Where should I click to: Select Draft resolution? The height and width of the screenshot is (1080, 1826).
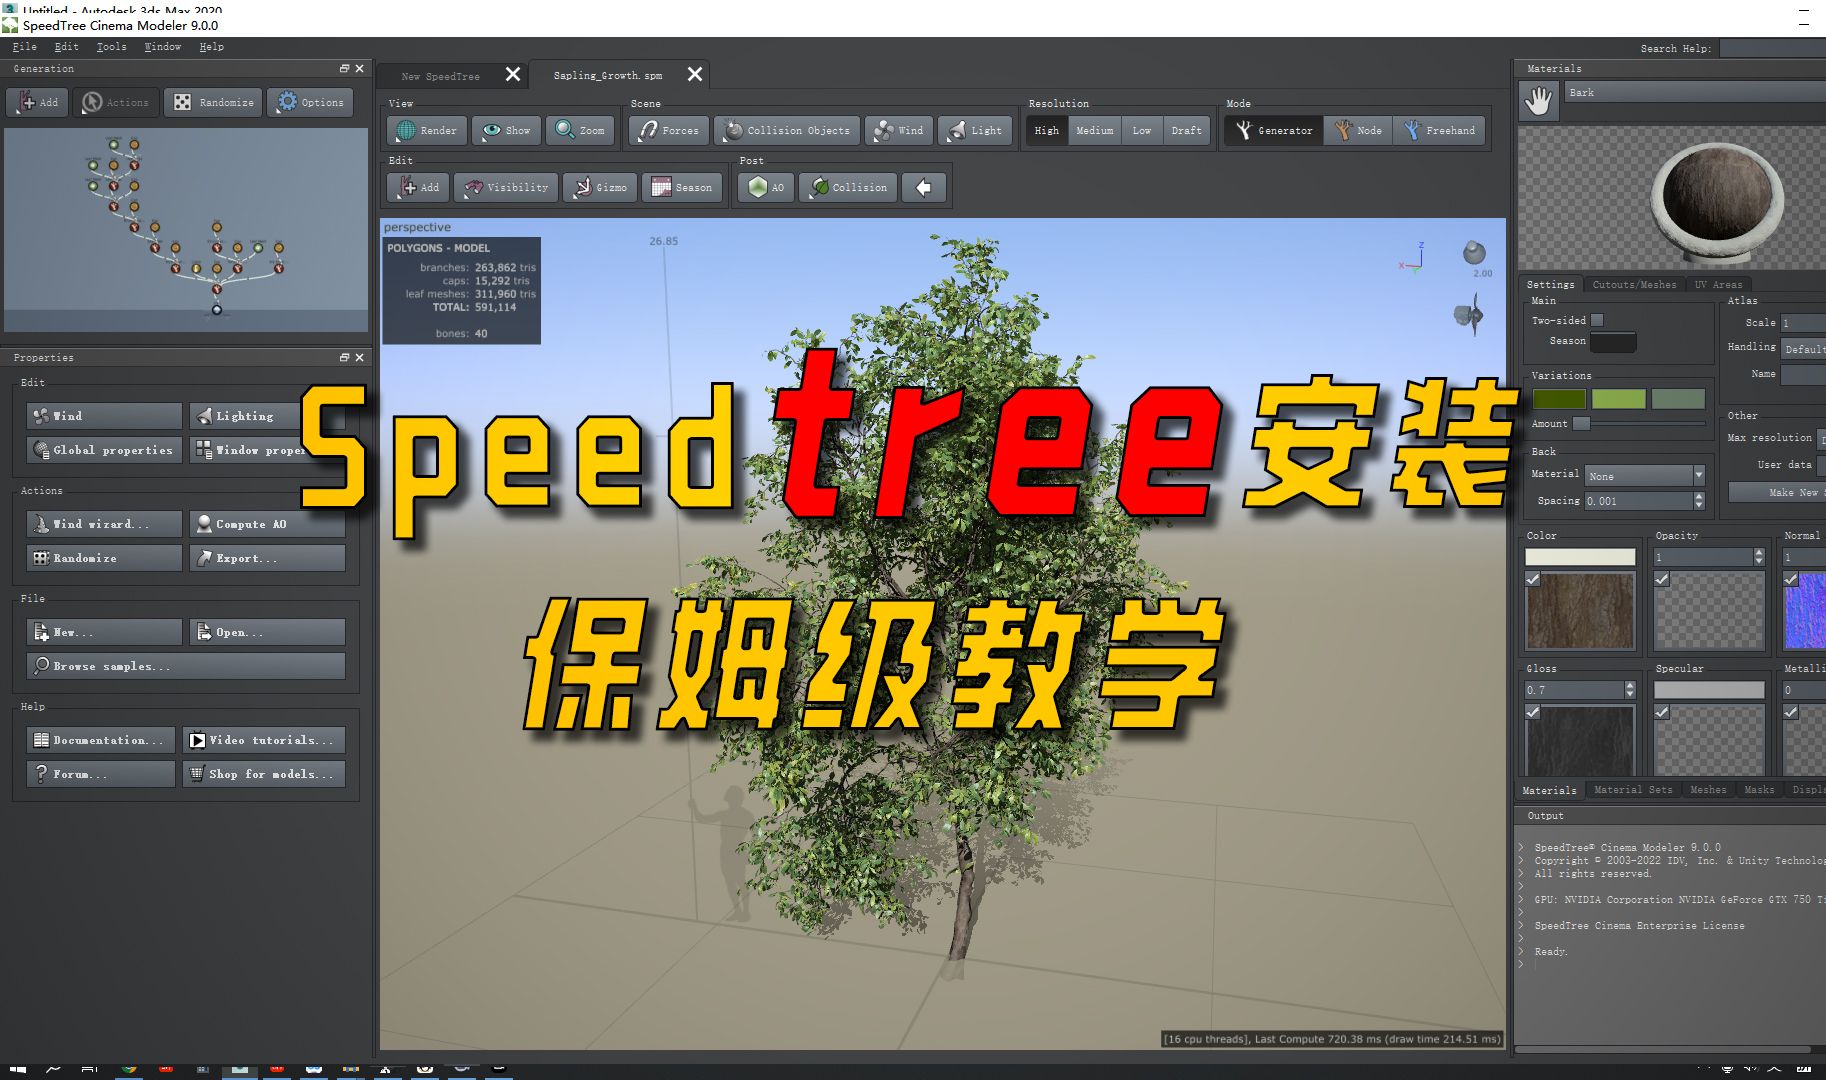pos(1187,130)
